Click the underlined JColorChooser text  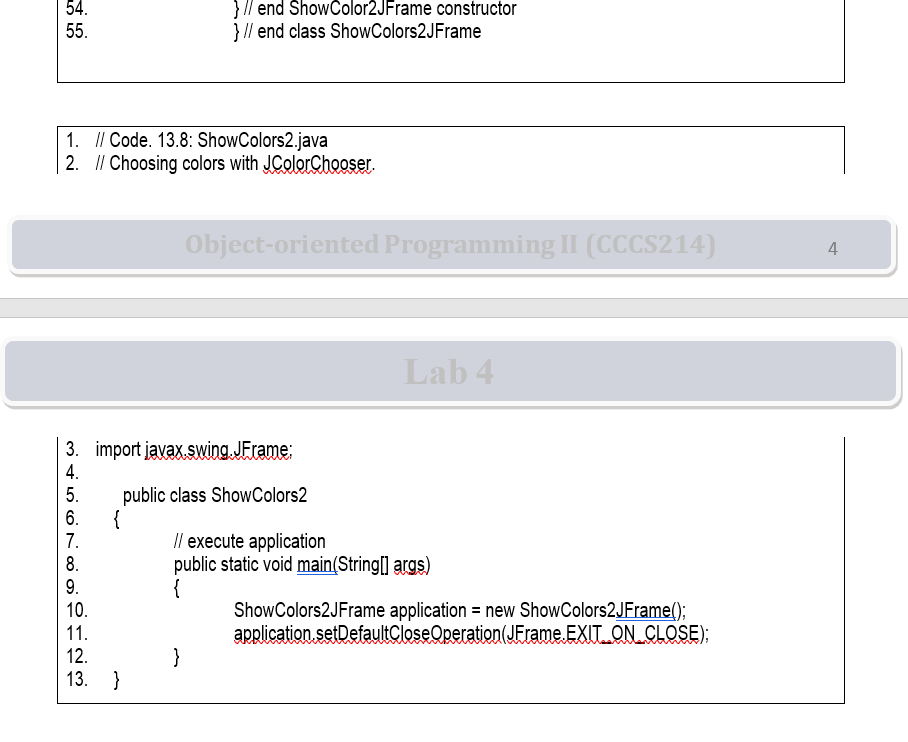tap(317, 163)
